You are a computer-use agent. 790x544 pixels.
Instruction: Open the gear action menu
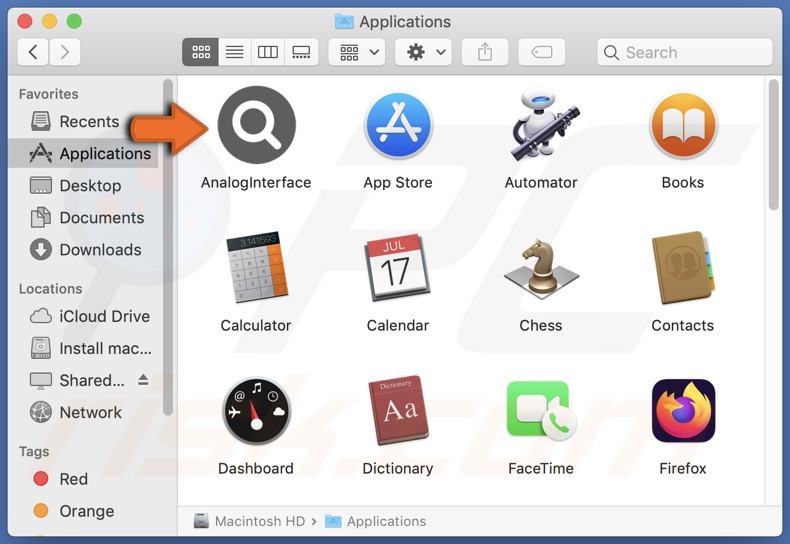[x=423, y=52]
